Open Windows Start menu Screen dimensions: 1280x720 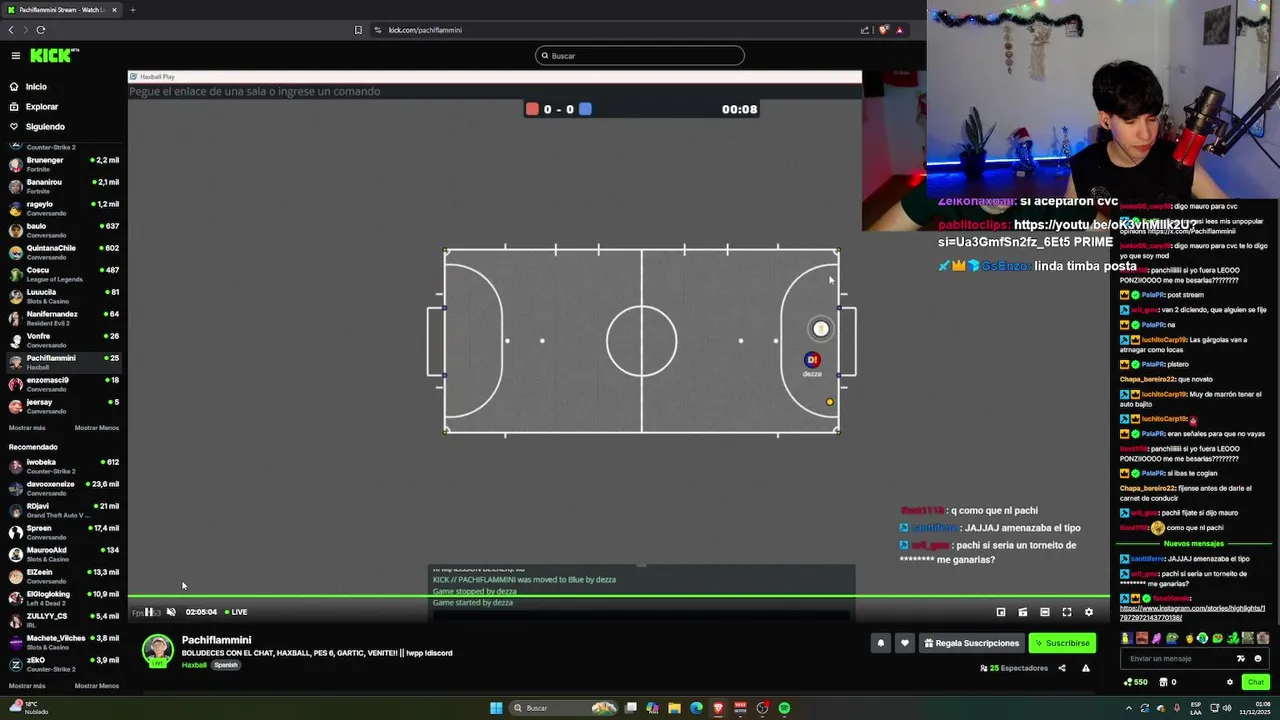pos(496,708)
